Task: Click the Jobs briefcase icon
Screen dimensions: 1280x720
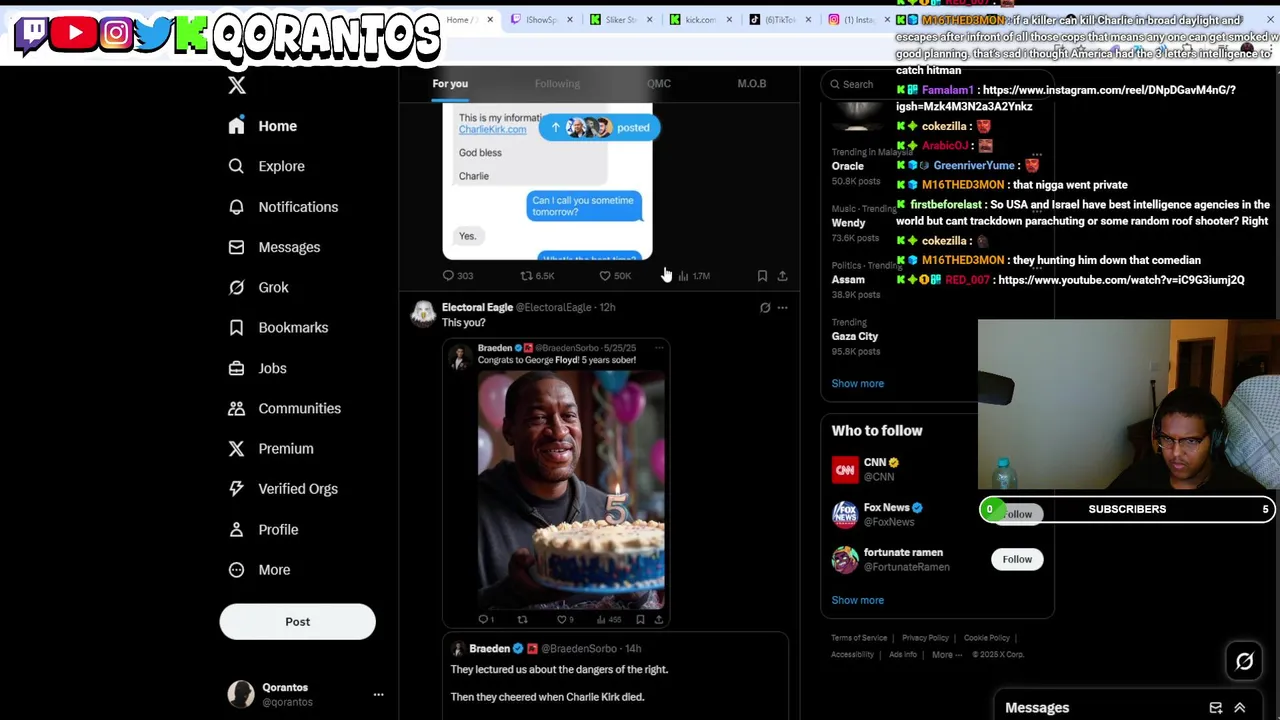Action: (x=236, y=368)
